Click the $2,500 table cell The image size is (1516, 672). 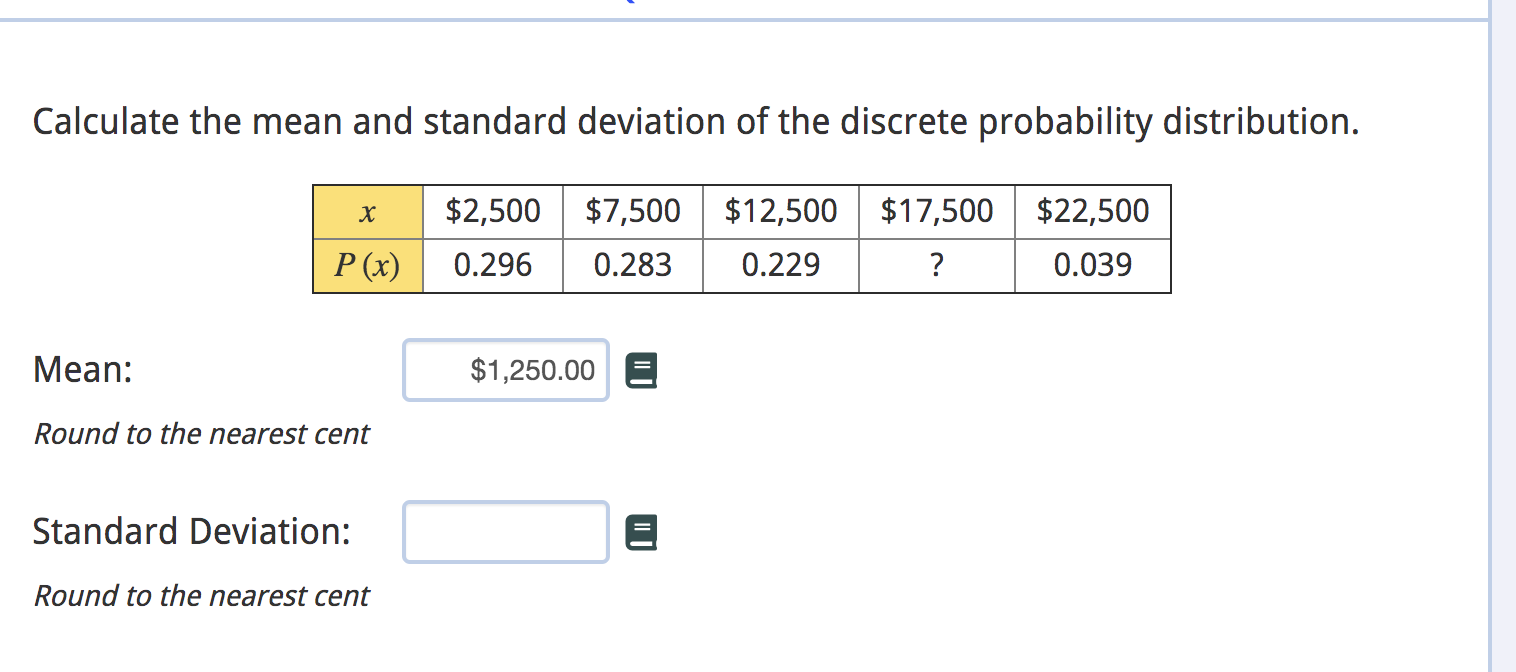pyautogui.click(x=494, y=211)
